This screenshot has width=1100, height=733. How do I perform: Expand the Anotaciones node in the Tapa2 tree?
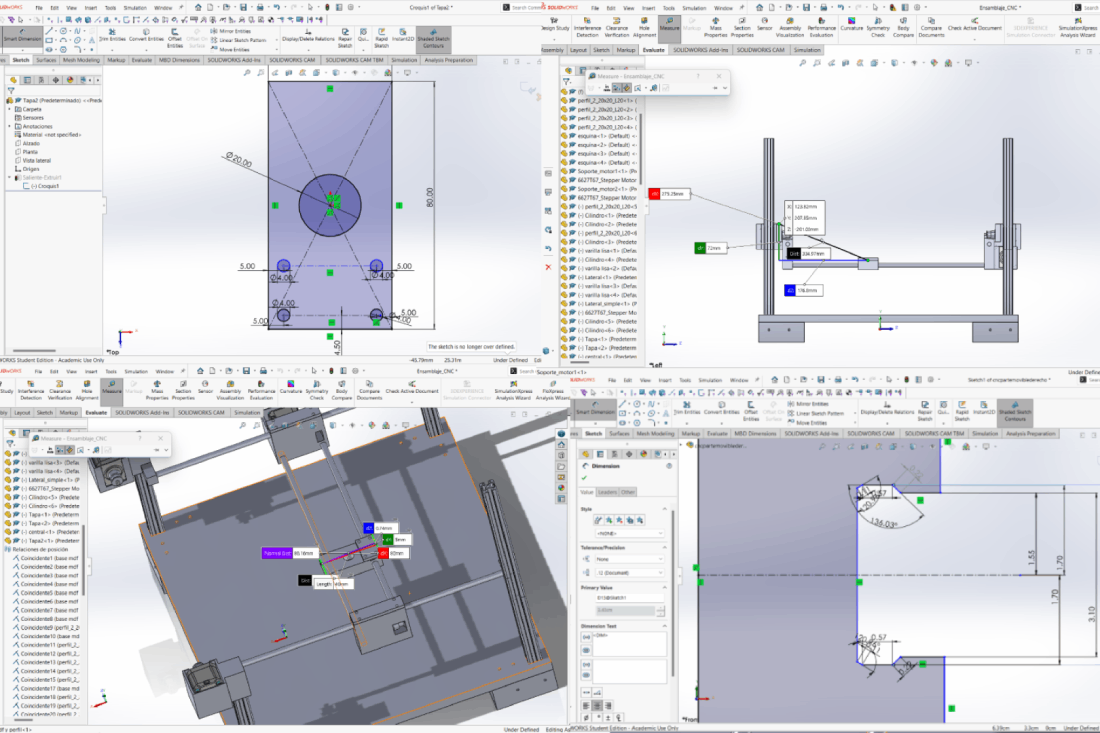10,126
